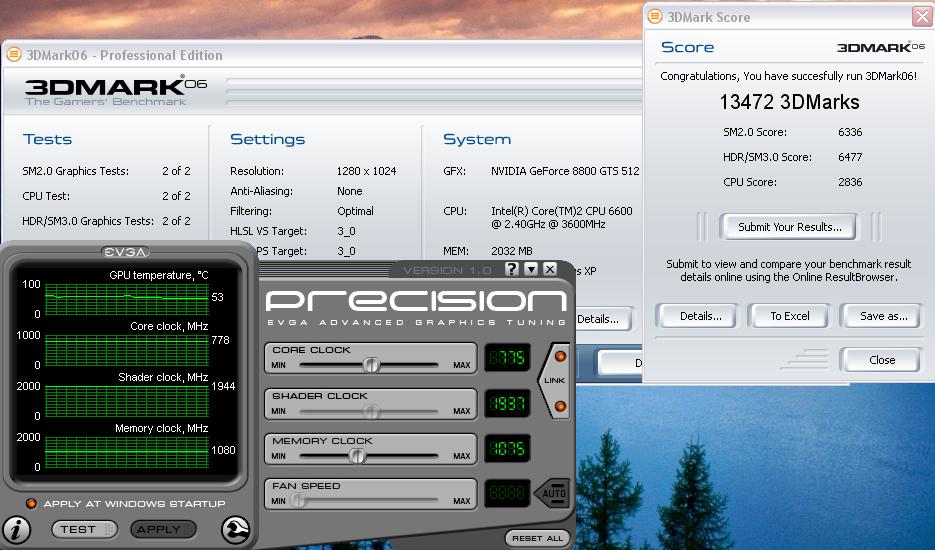Click the HDR/SM3.0 Graphics Tests row
Viewport: 935px width, 550px height.
106,221
